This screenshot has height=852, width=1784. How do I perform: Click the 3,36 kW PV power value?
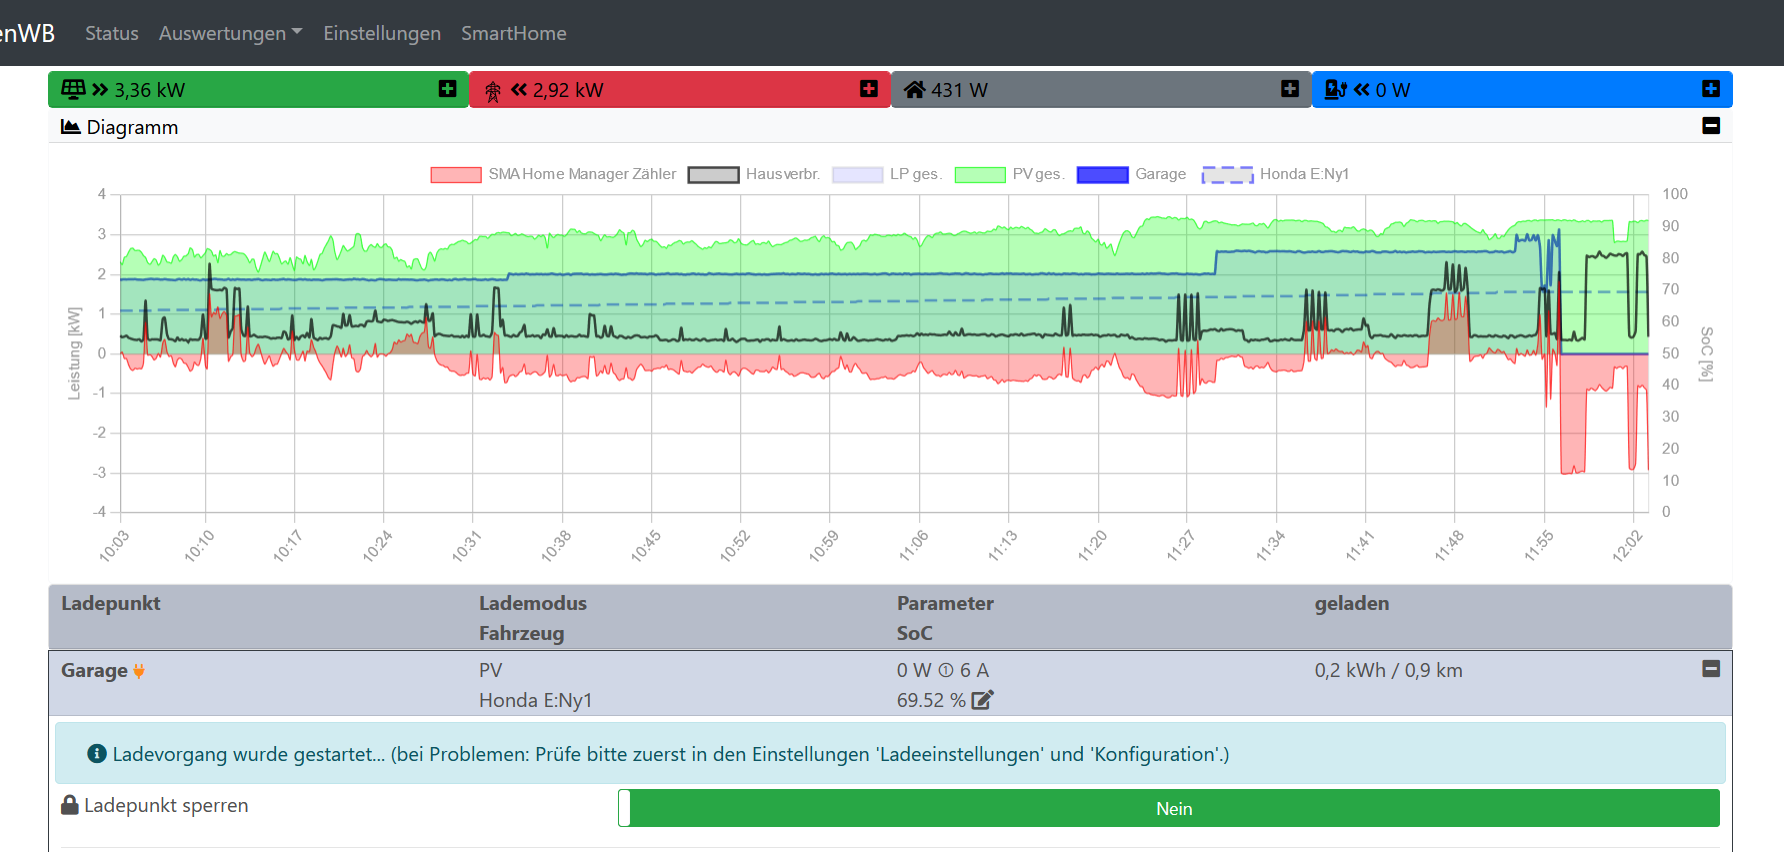pos(150,90)
